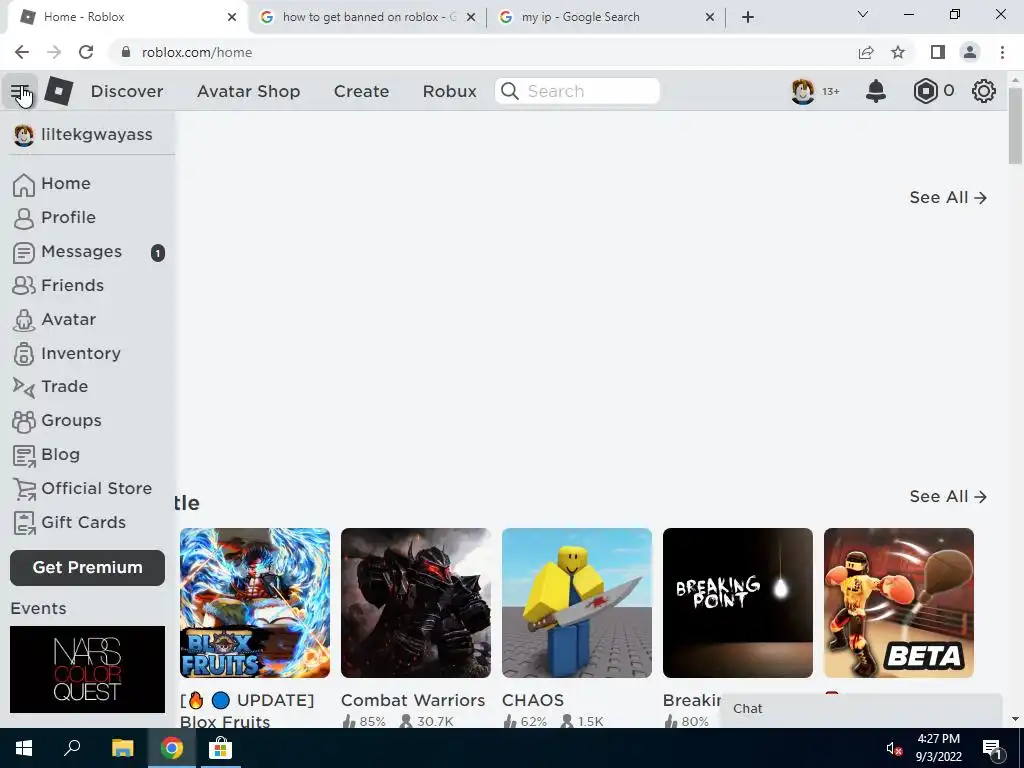
Task: Open Create in top navigation
Action: [361, 91]
